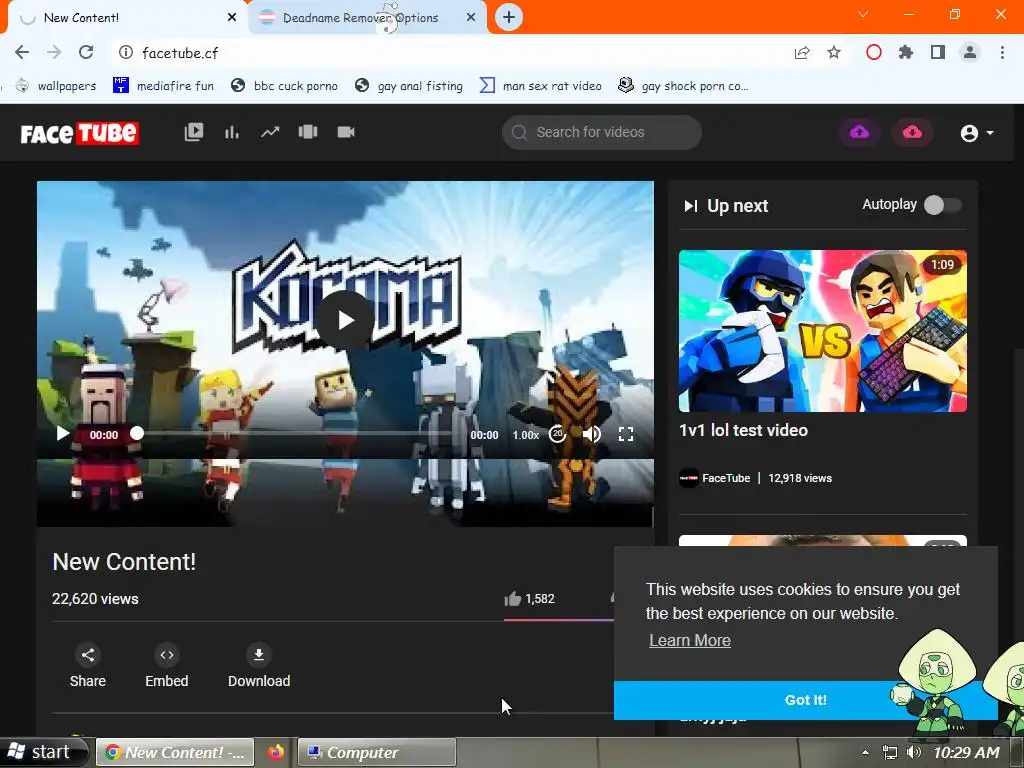
Task: Show hidden system tray icons arrow
Action: 865,753
